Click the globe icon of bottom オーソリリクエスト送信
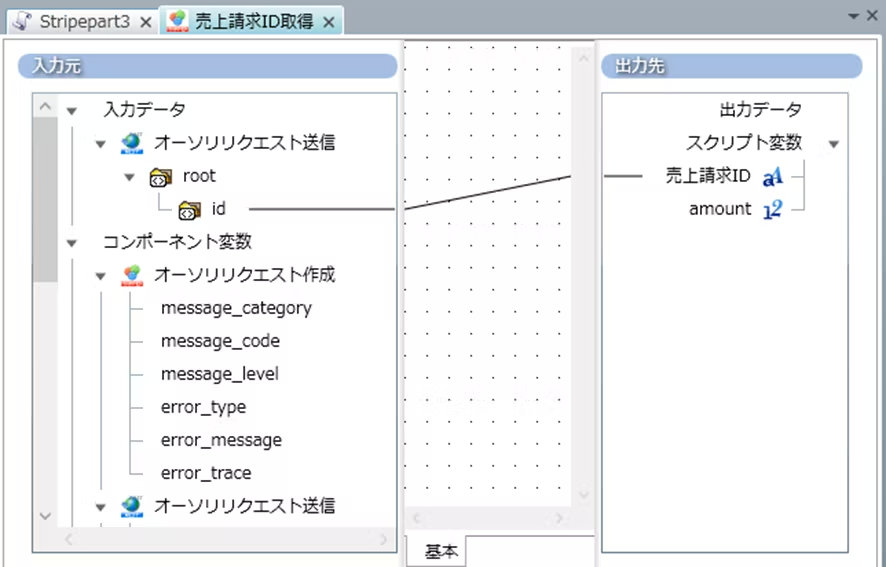Image resolution: width=886 pixels, height=567 pixels. coord(131,506)
